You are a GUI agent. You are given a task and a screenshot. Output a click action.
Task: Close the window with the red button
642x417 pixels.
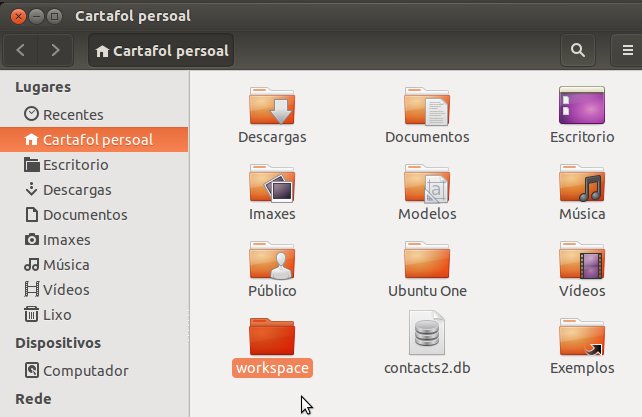[x=18, y=16]
